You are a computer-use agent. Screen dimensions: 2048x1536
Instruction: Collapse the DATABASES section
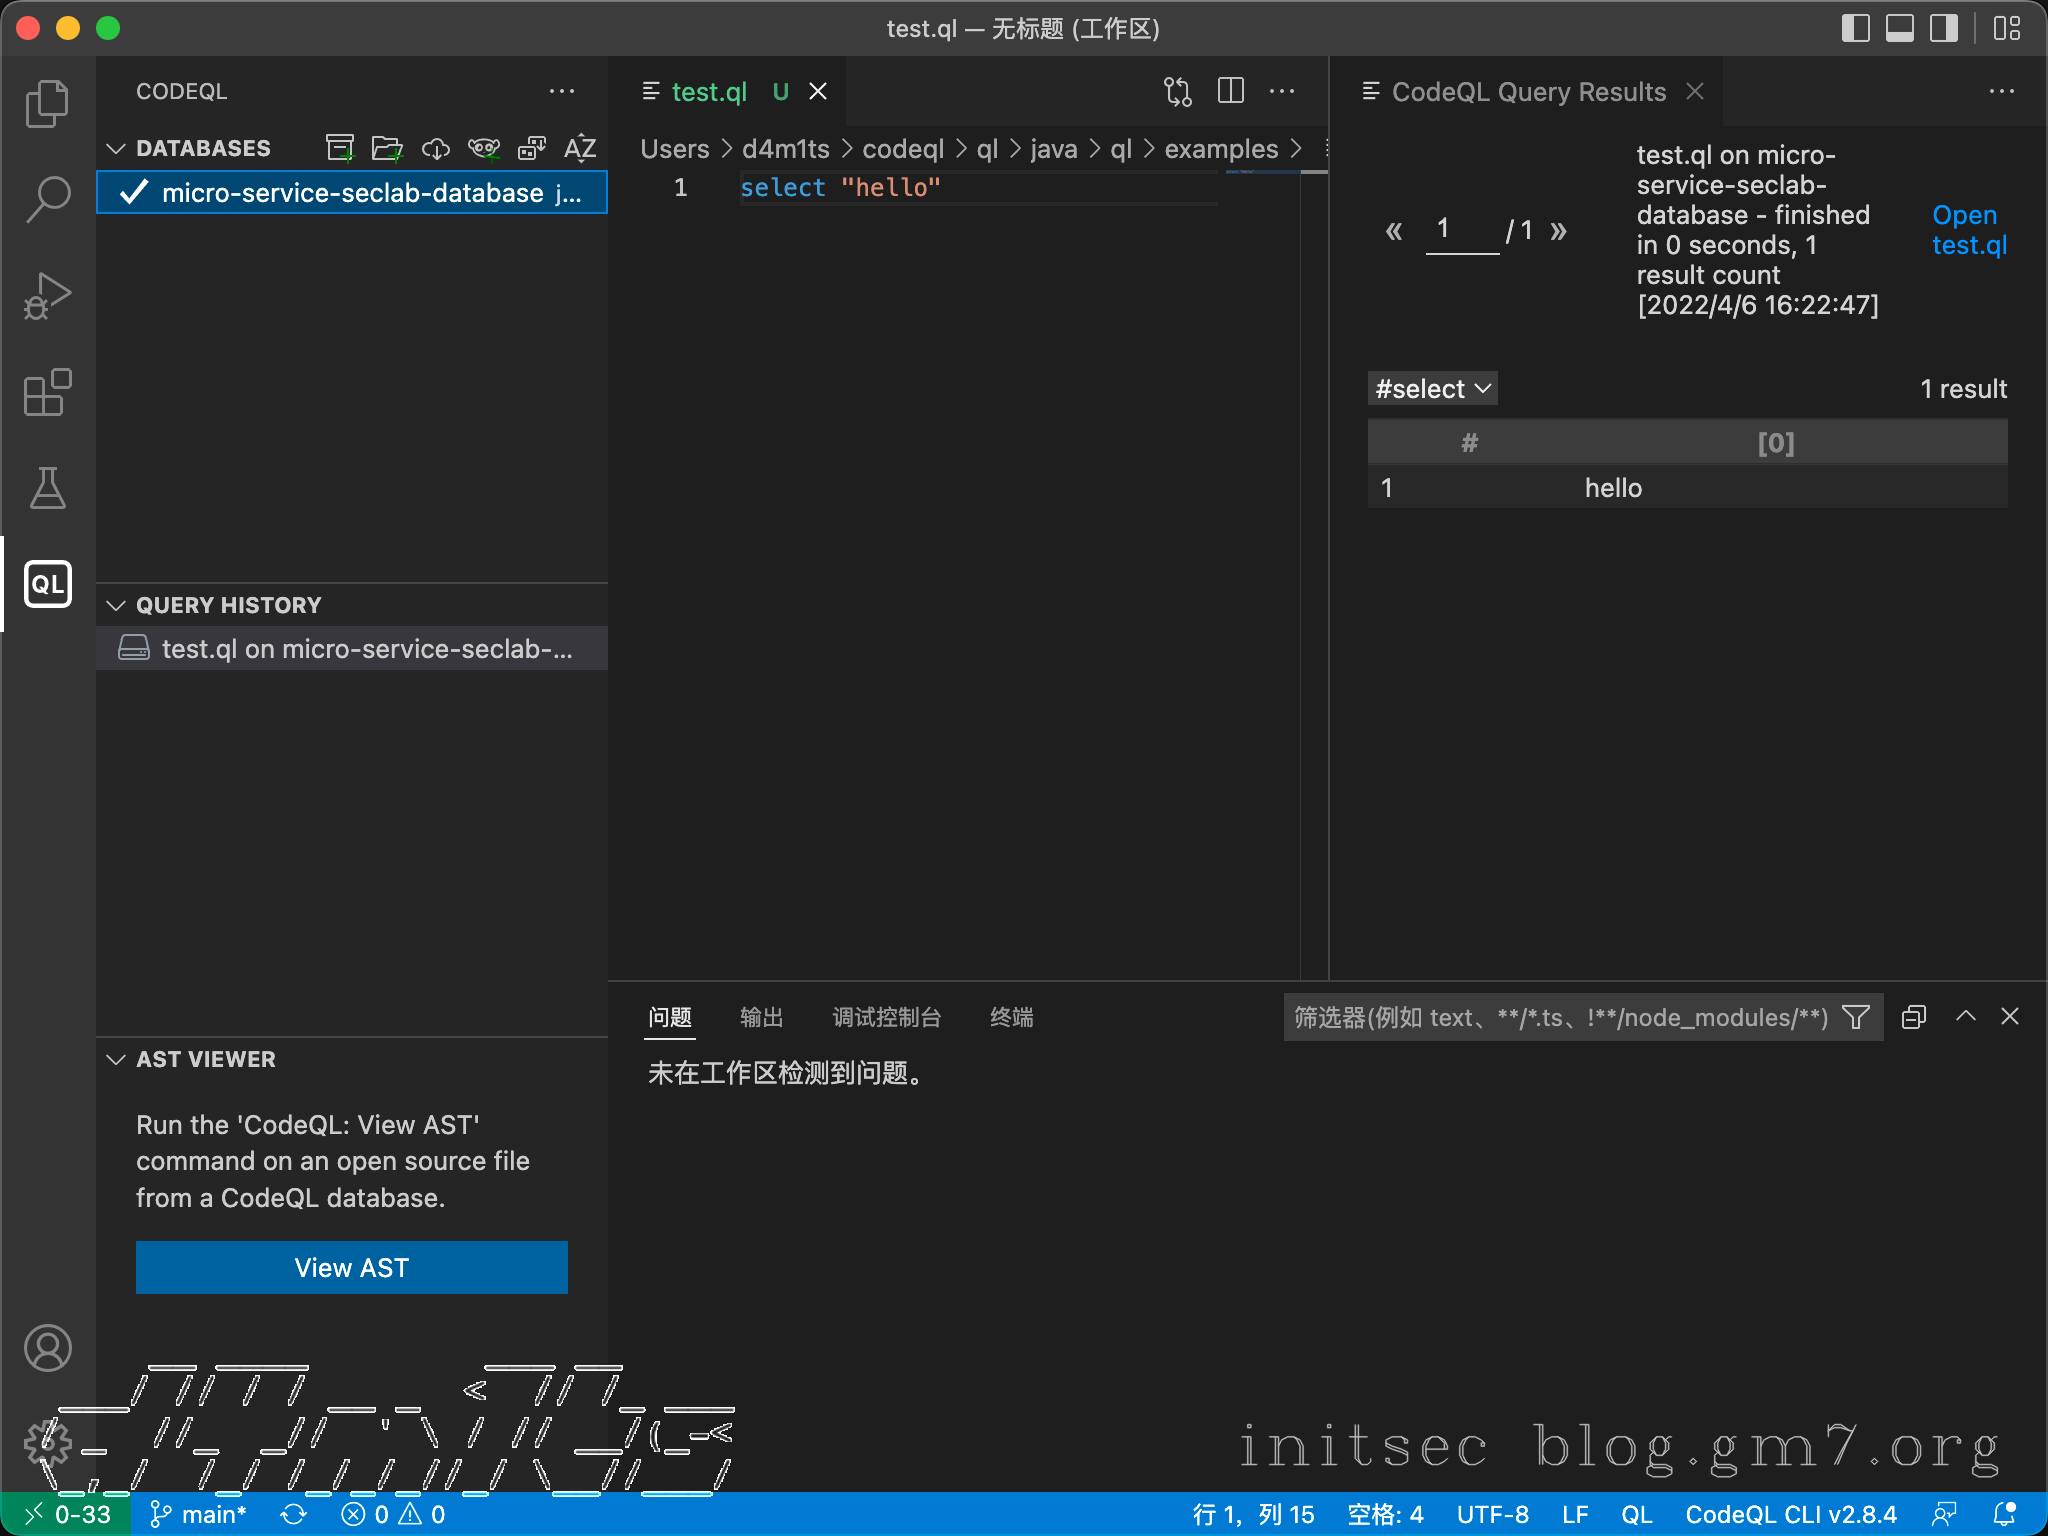coord(116,148)
